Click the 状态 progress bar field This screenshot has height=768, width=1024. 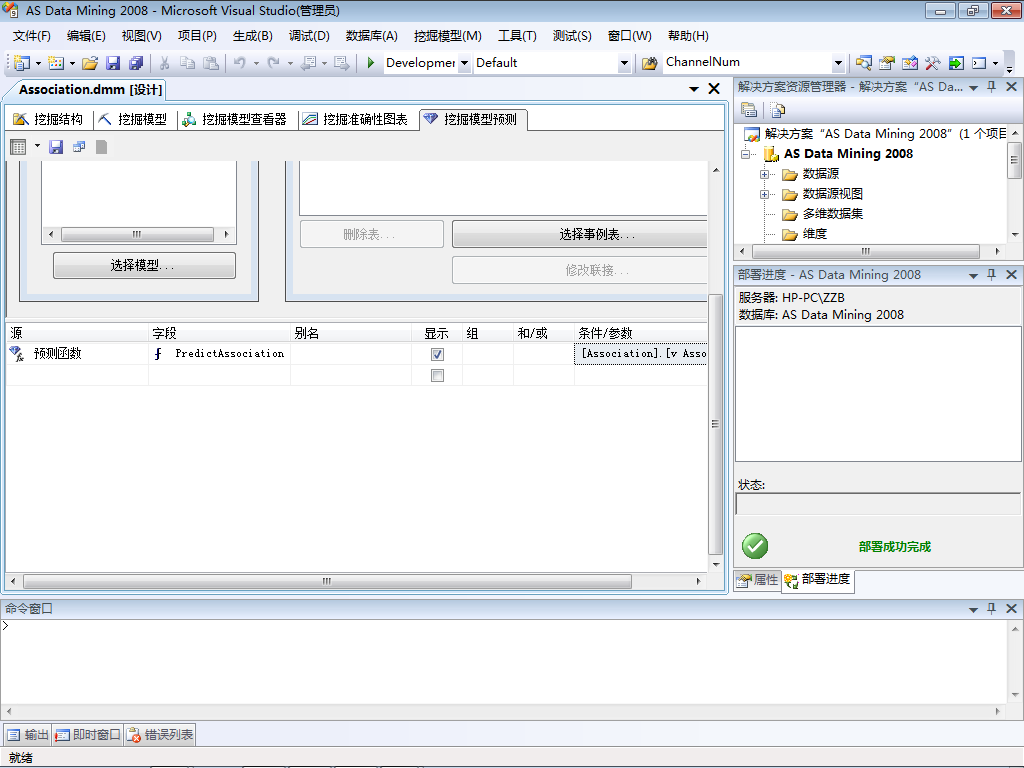tap(878, 504)
